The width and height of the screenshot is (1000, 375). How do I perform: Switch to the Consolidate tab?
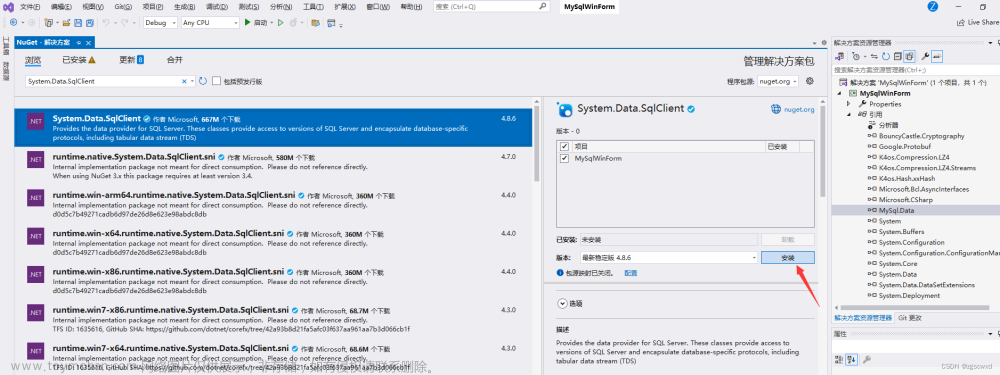(175, 60)
